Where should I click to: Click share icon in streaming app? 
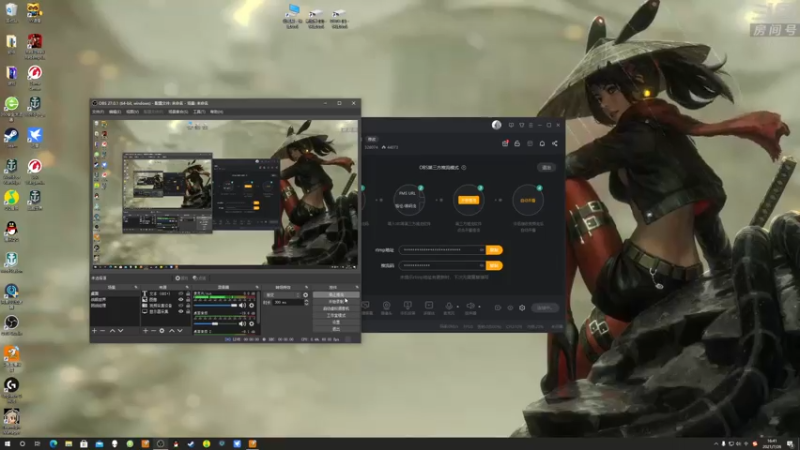tap(555, 143)
